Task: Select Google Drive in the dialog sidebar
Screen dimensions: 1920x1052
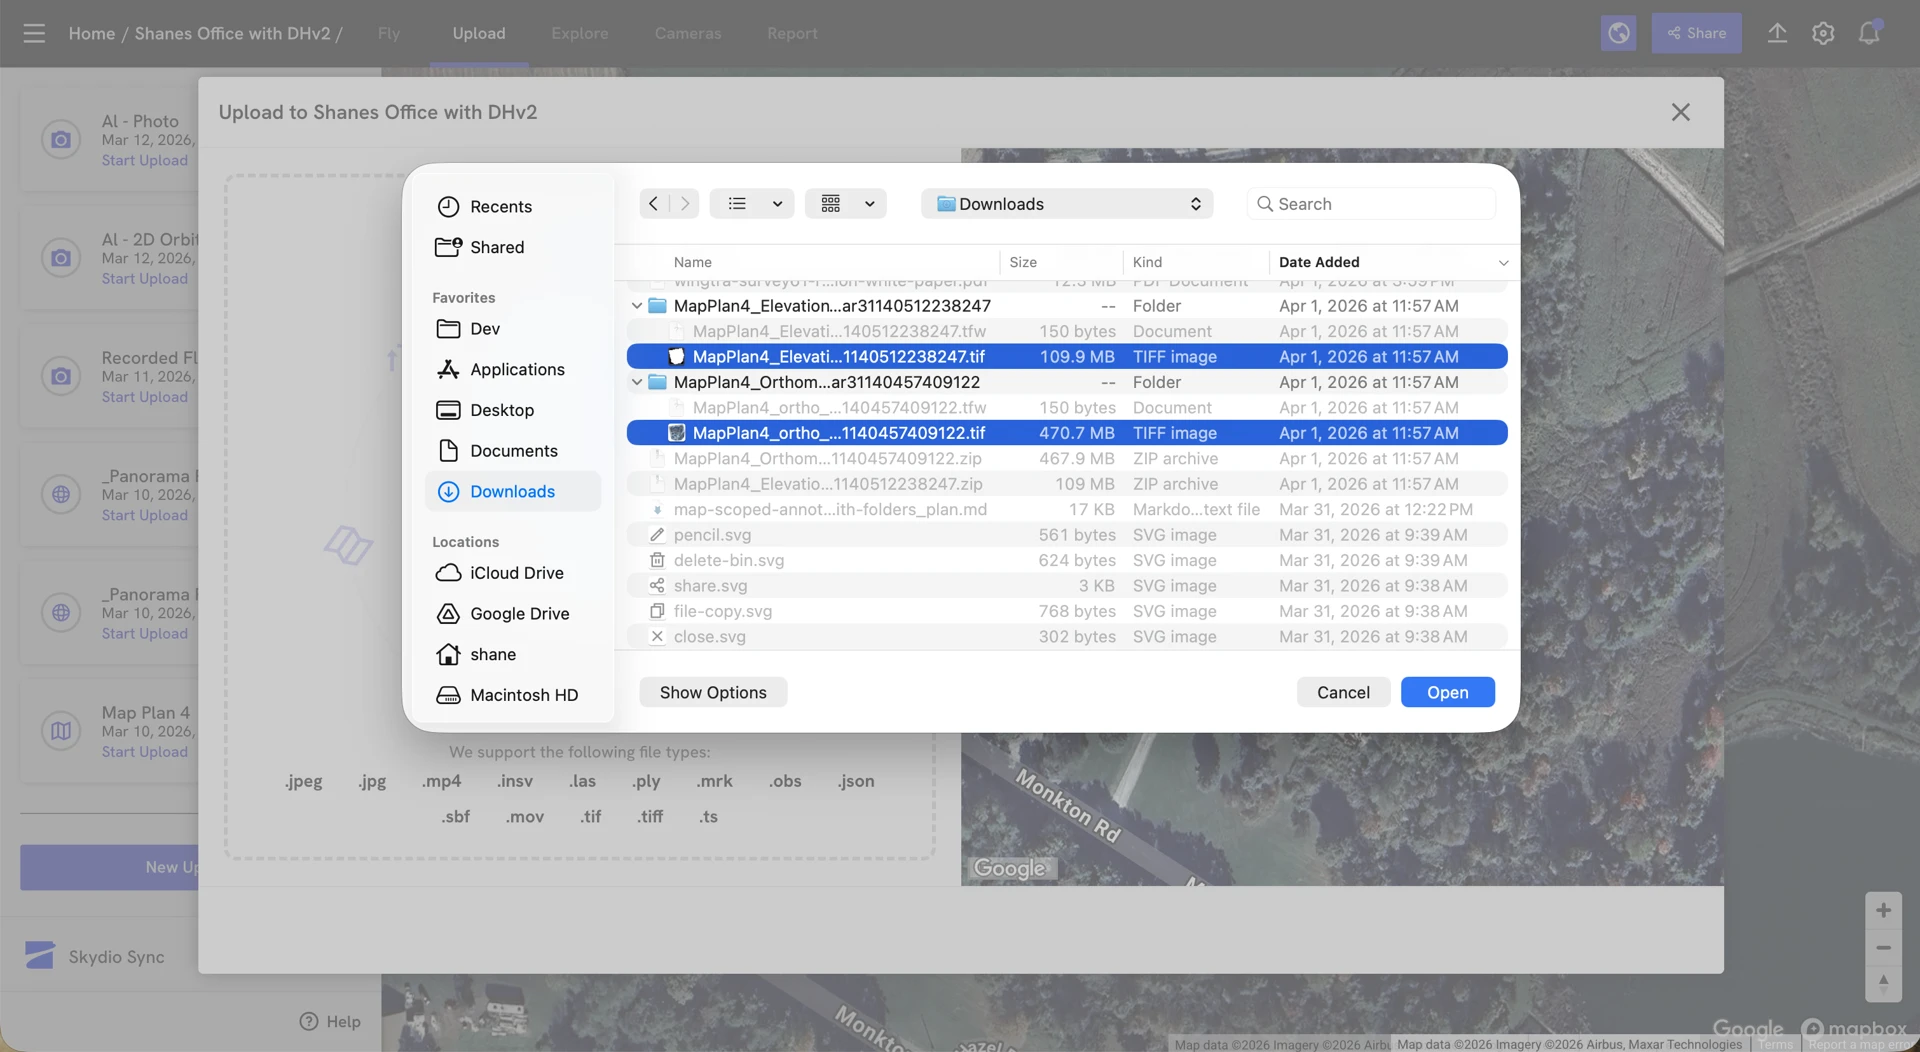Action: (x=519, y=613)
